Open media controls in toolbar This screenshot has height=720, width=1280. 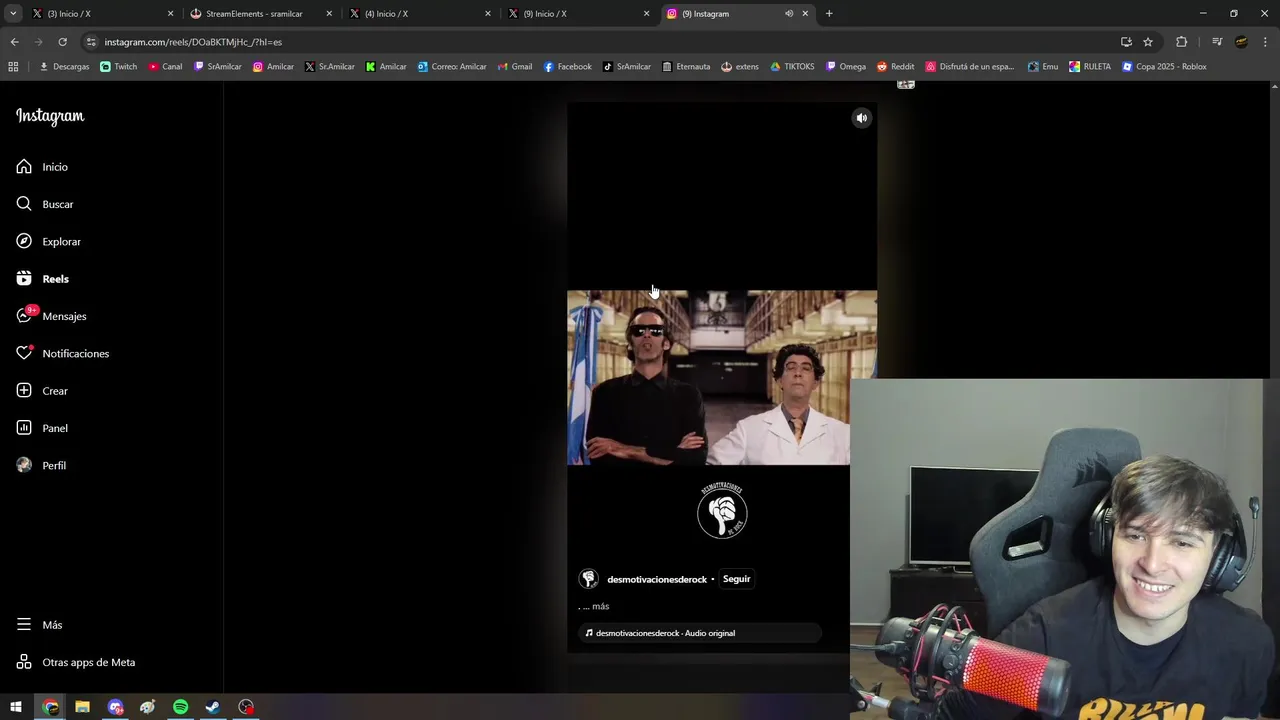[1217, 42]
